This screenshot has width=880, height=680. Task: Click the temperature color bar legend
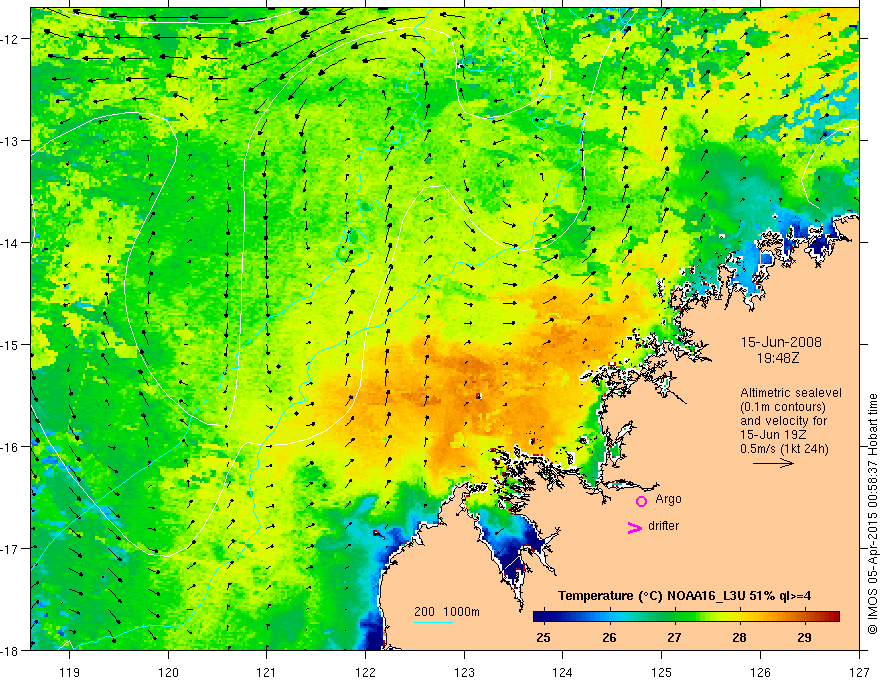tap(686, 617)
